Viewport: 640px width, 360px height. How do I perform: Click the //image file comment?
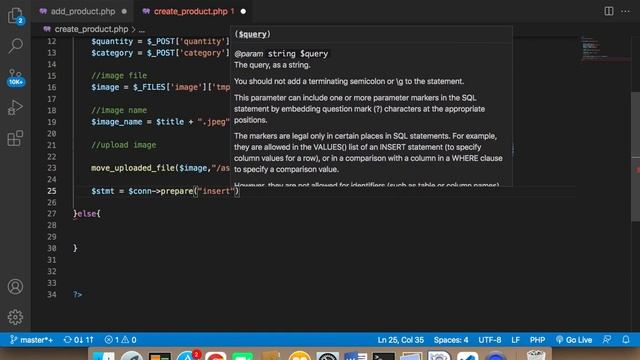pos(119,76)
